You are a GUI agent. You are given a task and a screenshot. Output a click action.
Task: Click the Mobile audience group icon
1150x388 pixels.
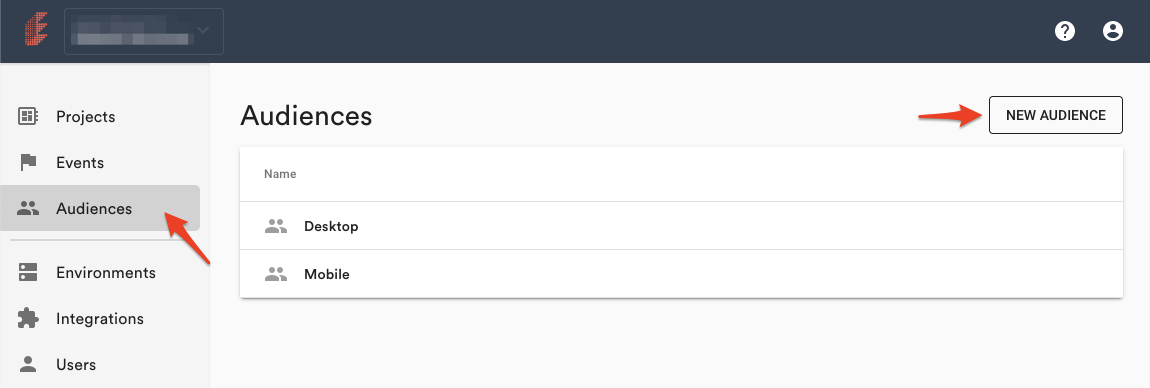pos(275,274)
